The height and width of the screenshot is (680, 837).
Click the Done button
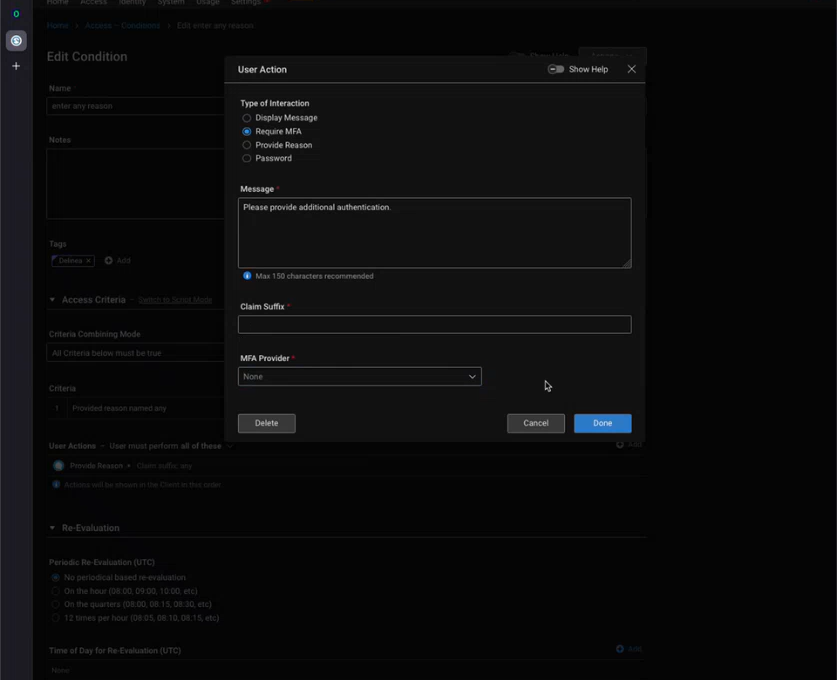pos(602,423)
